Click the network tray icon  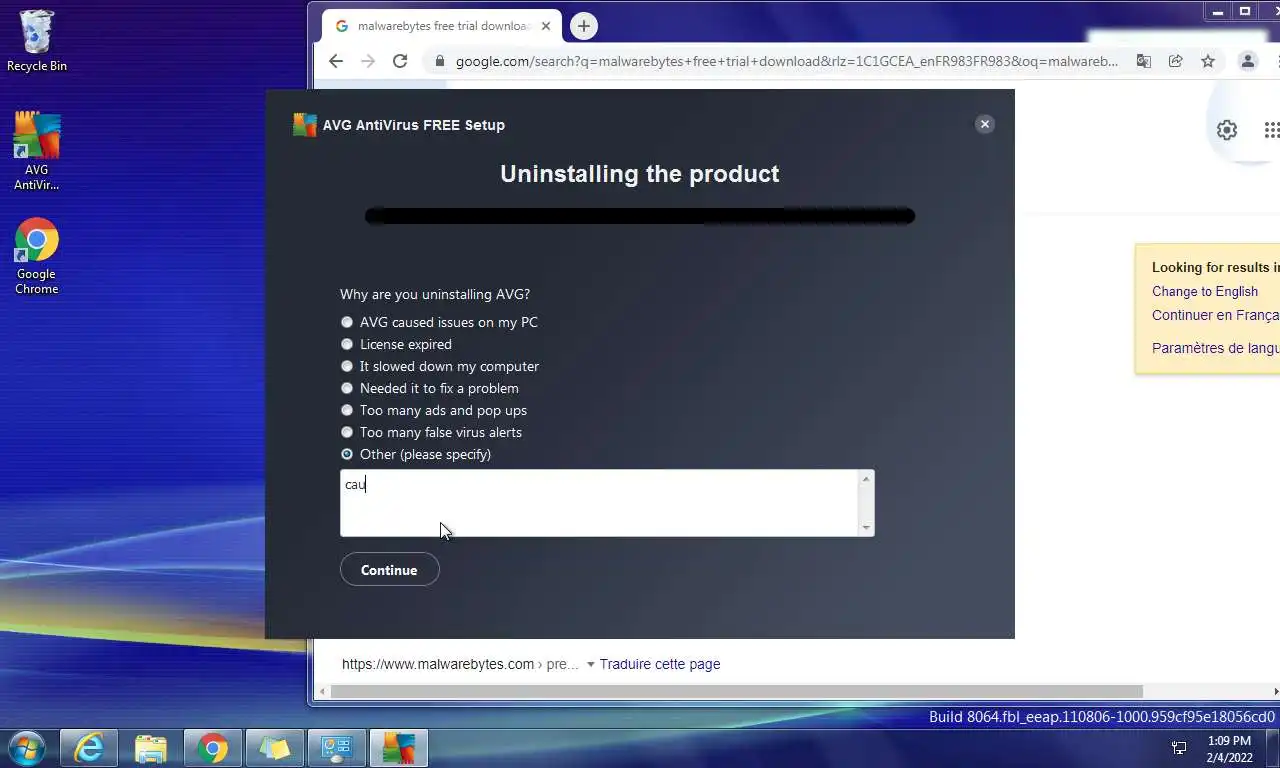click(1179, 748)
